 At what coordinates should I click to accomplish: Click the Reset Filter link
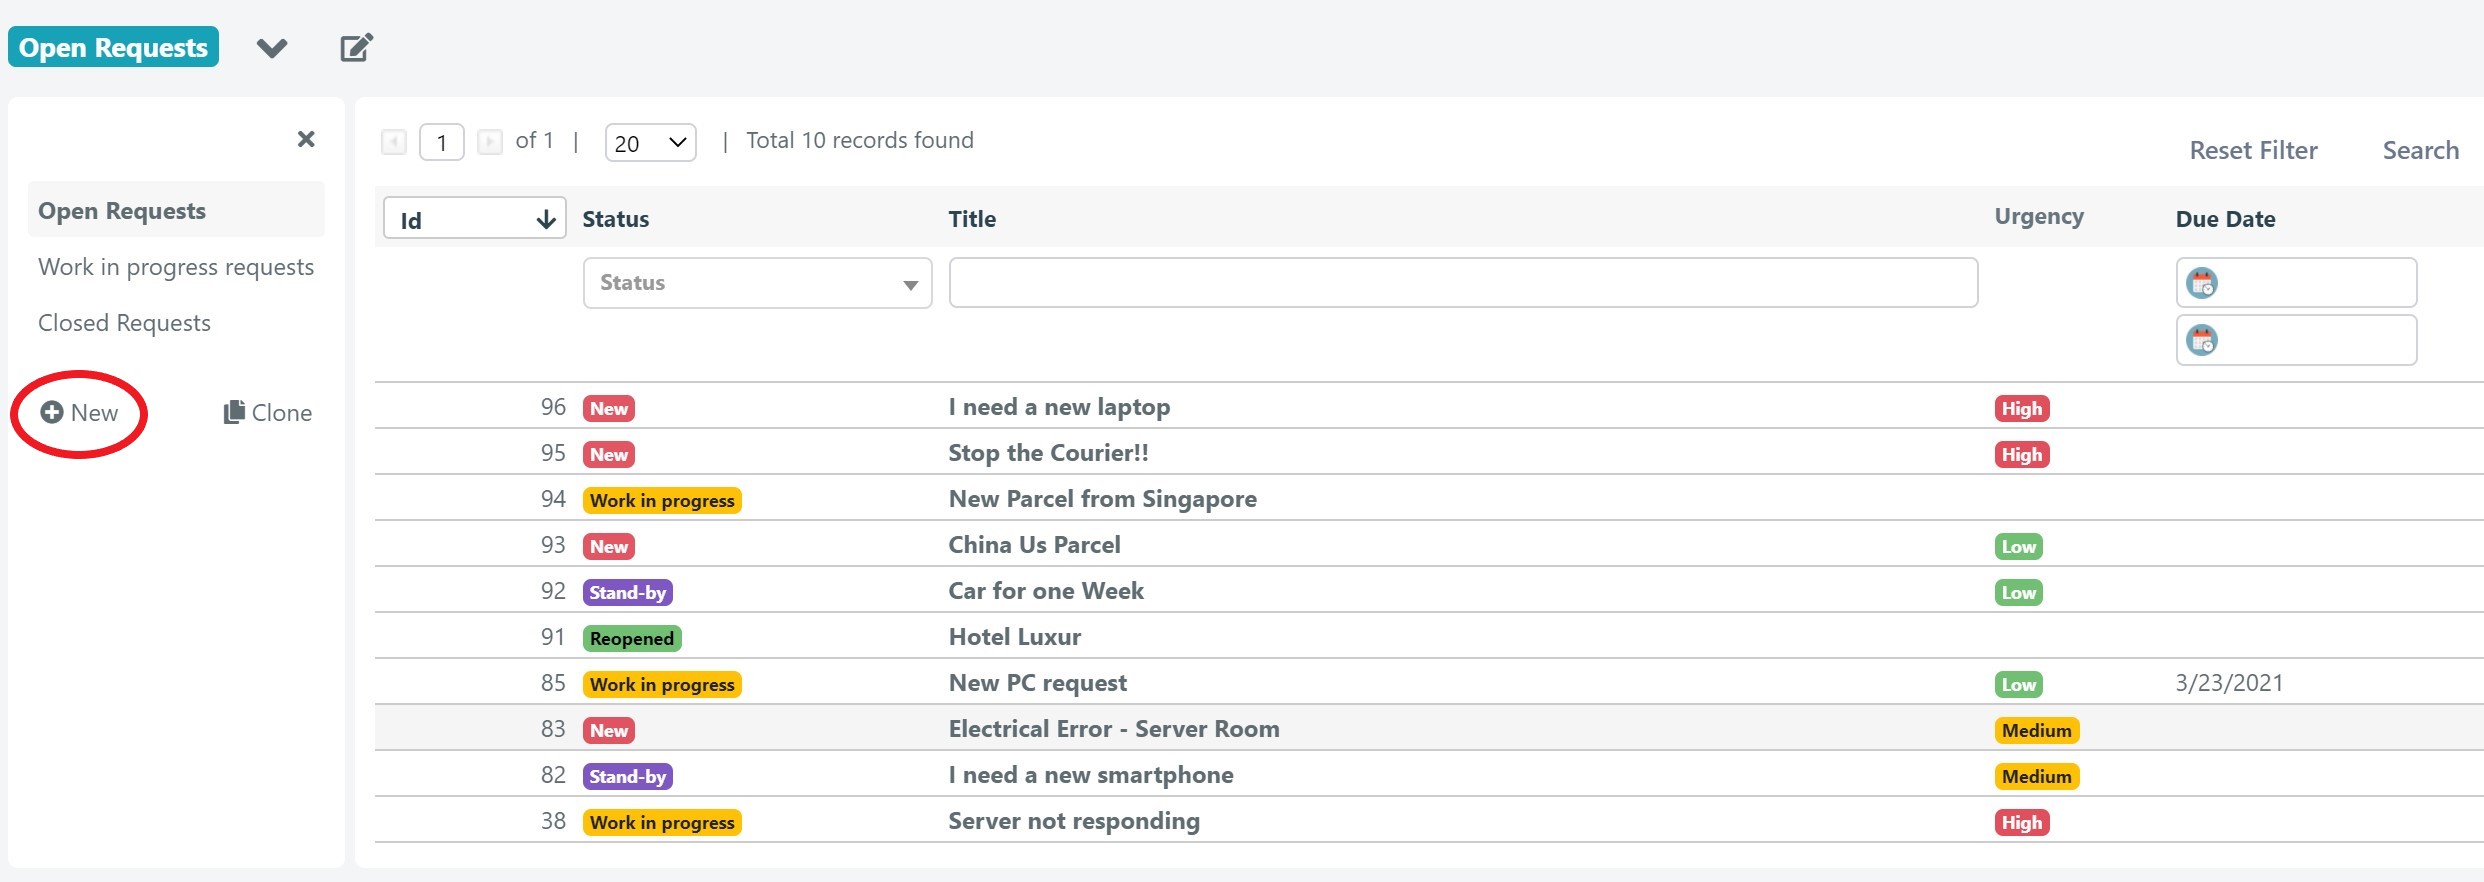(x=2253, y=150)
